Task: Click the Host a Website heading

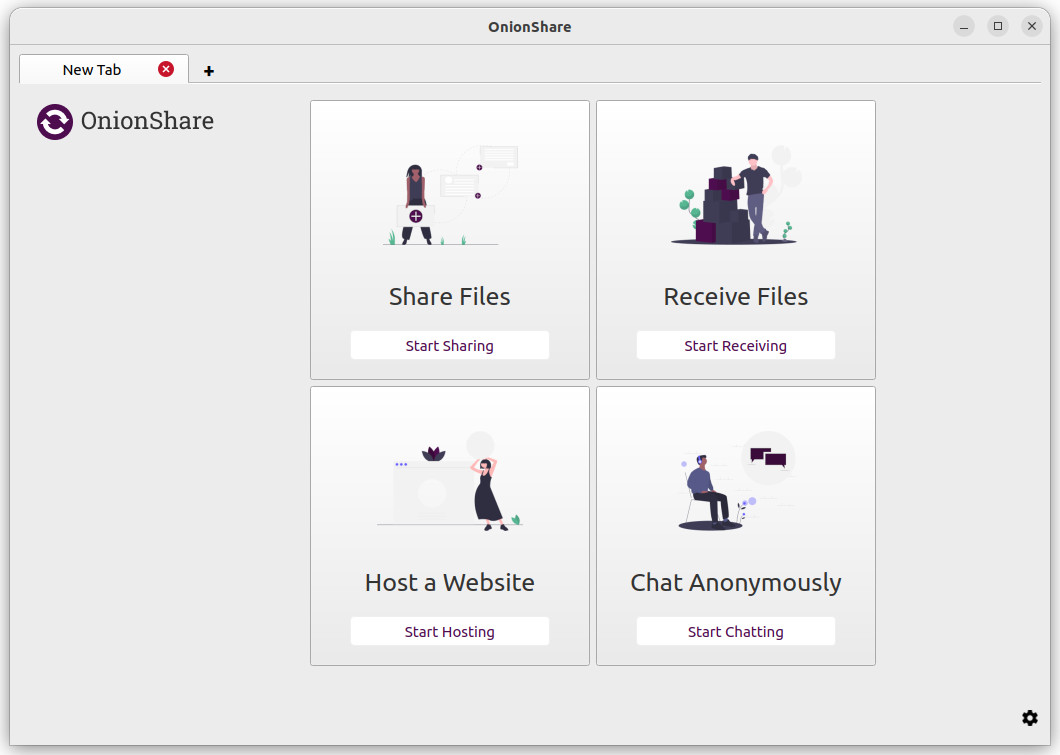Action: point(449,583)
